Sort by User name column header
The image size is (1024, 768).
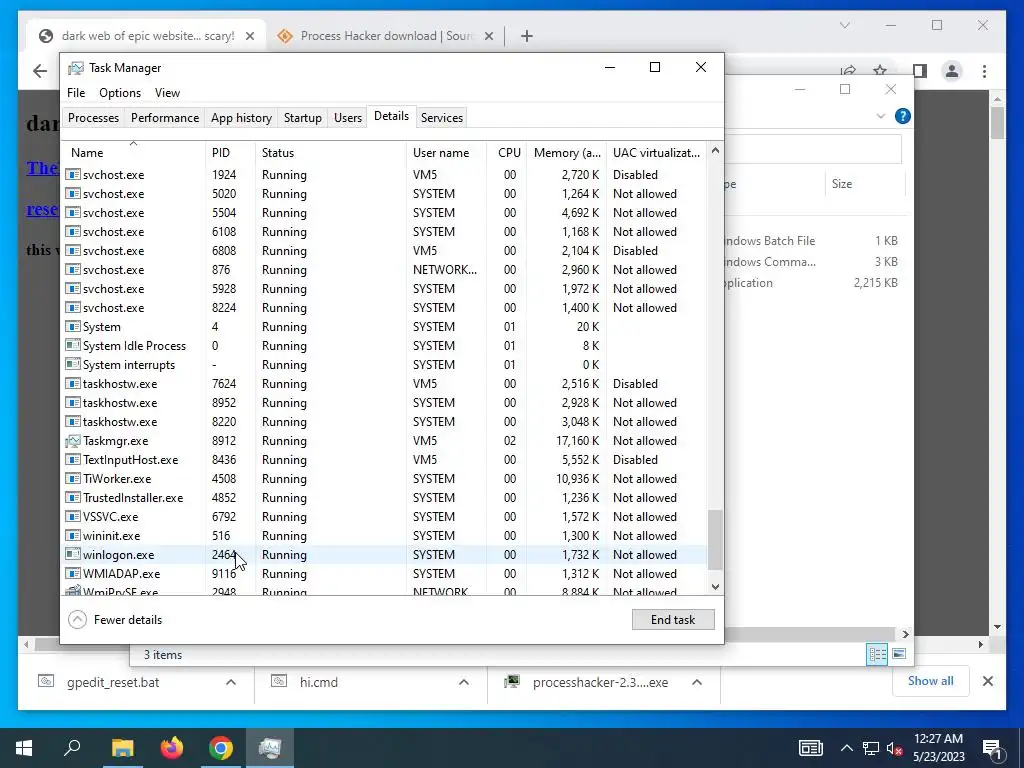point(446,153)
